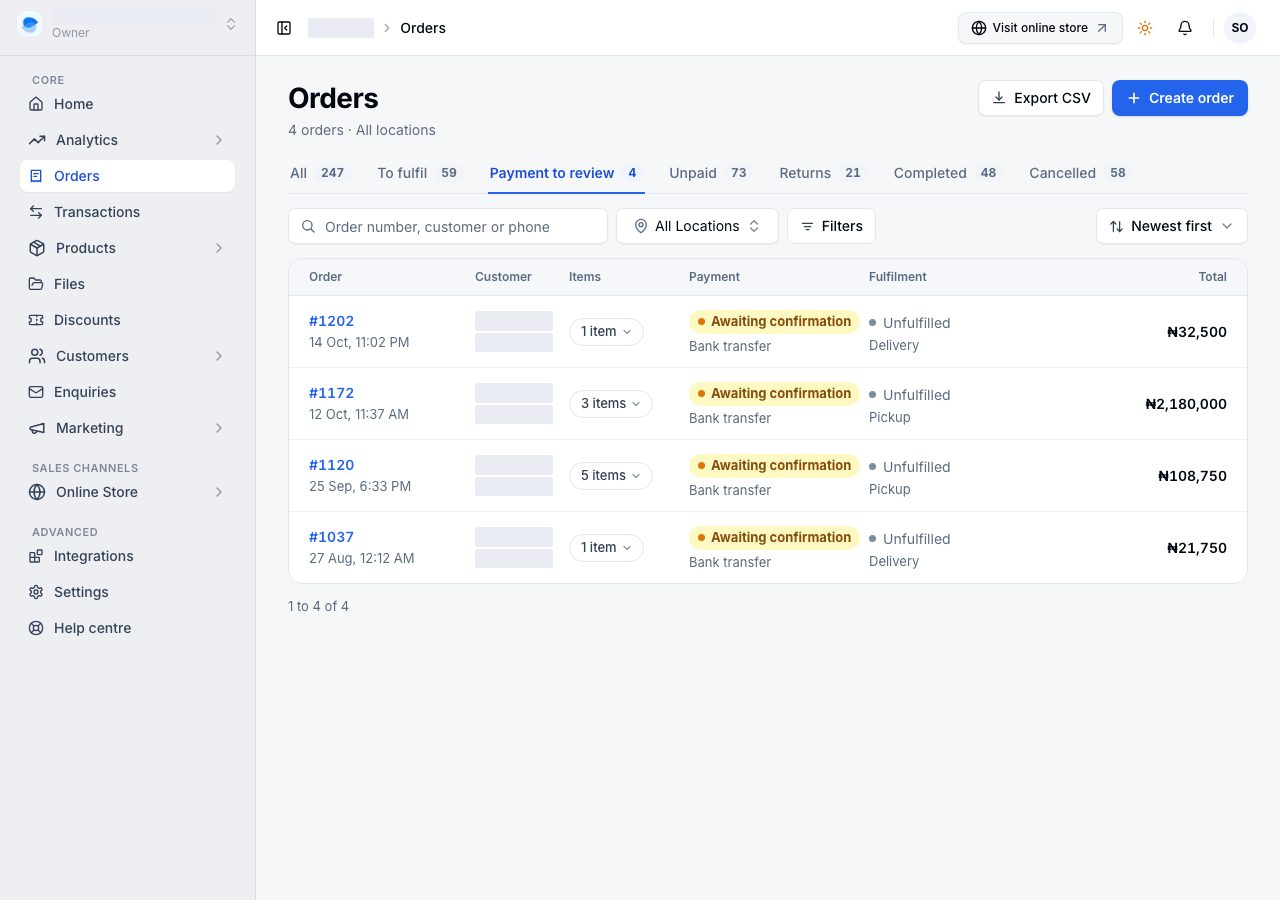Switch to the Completed tab
Viewport: 1280px width, 900px height.
pyautogui.click(x=945, y=173)
